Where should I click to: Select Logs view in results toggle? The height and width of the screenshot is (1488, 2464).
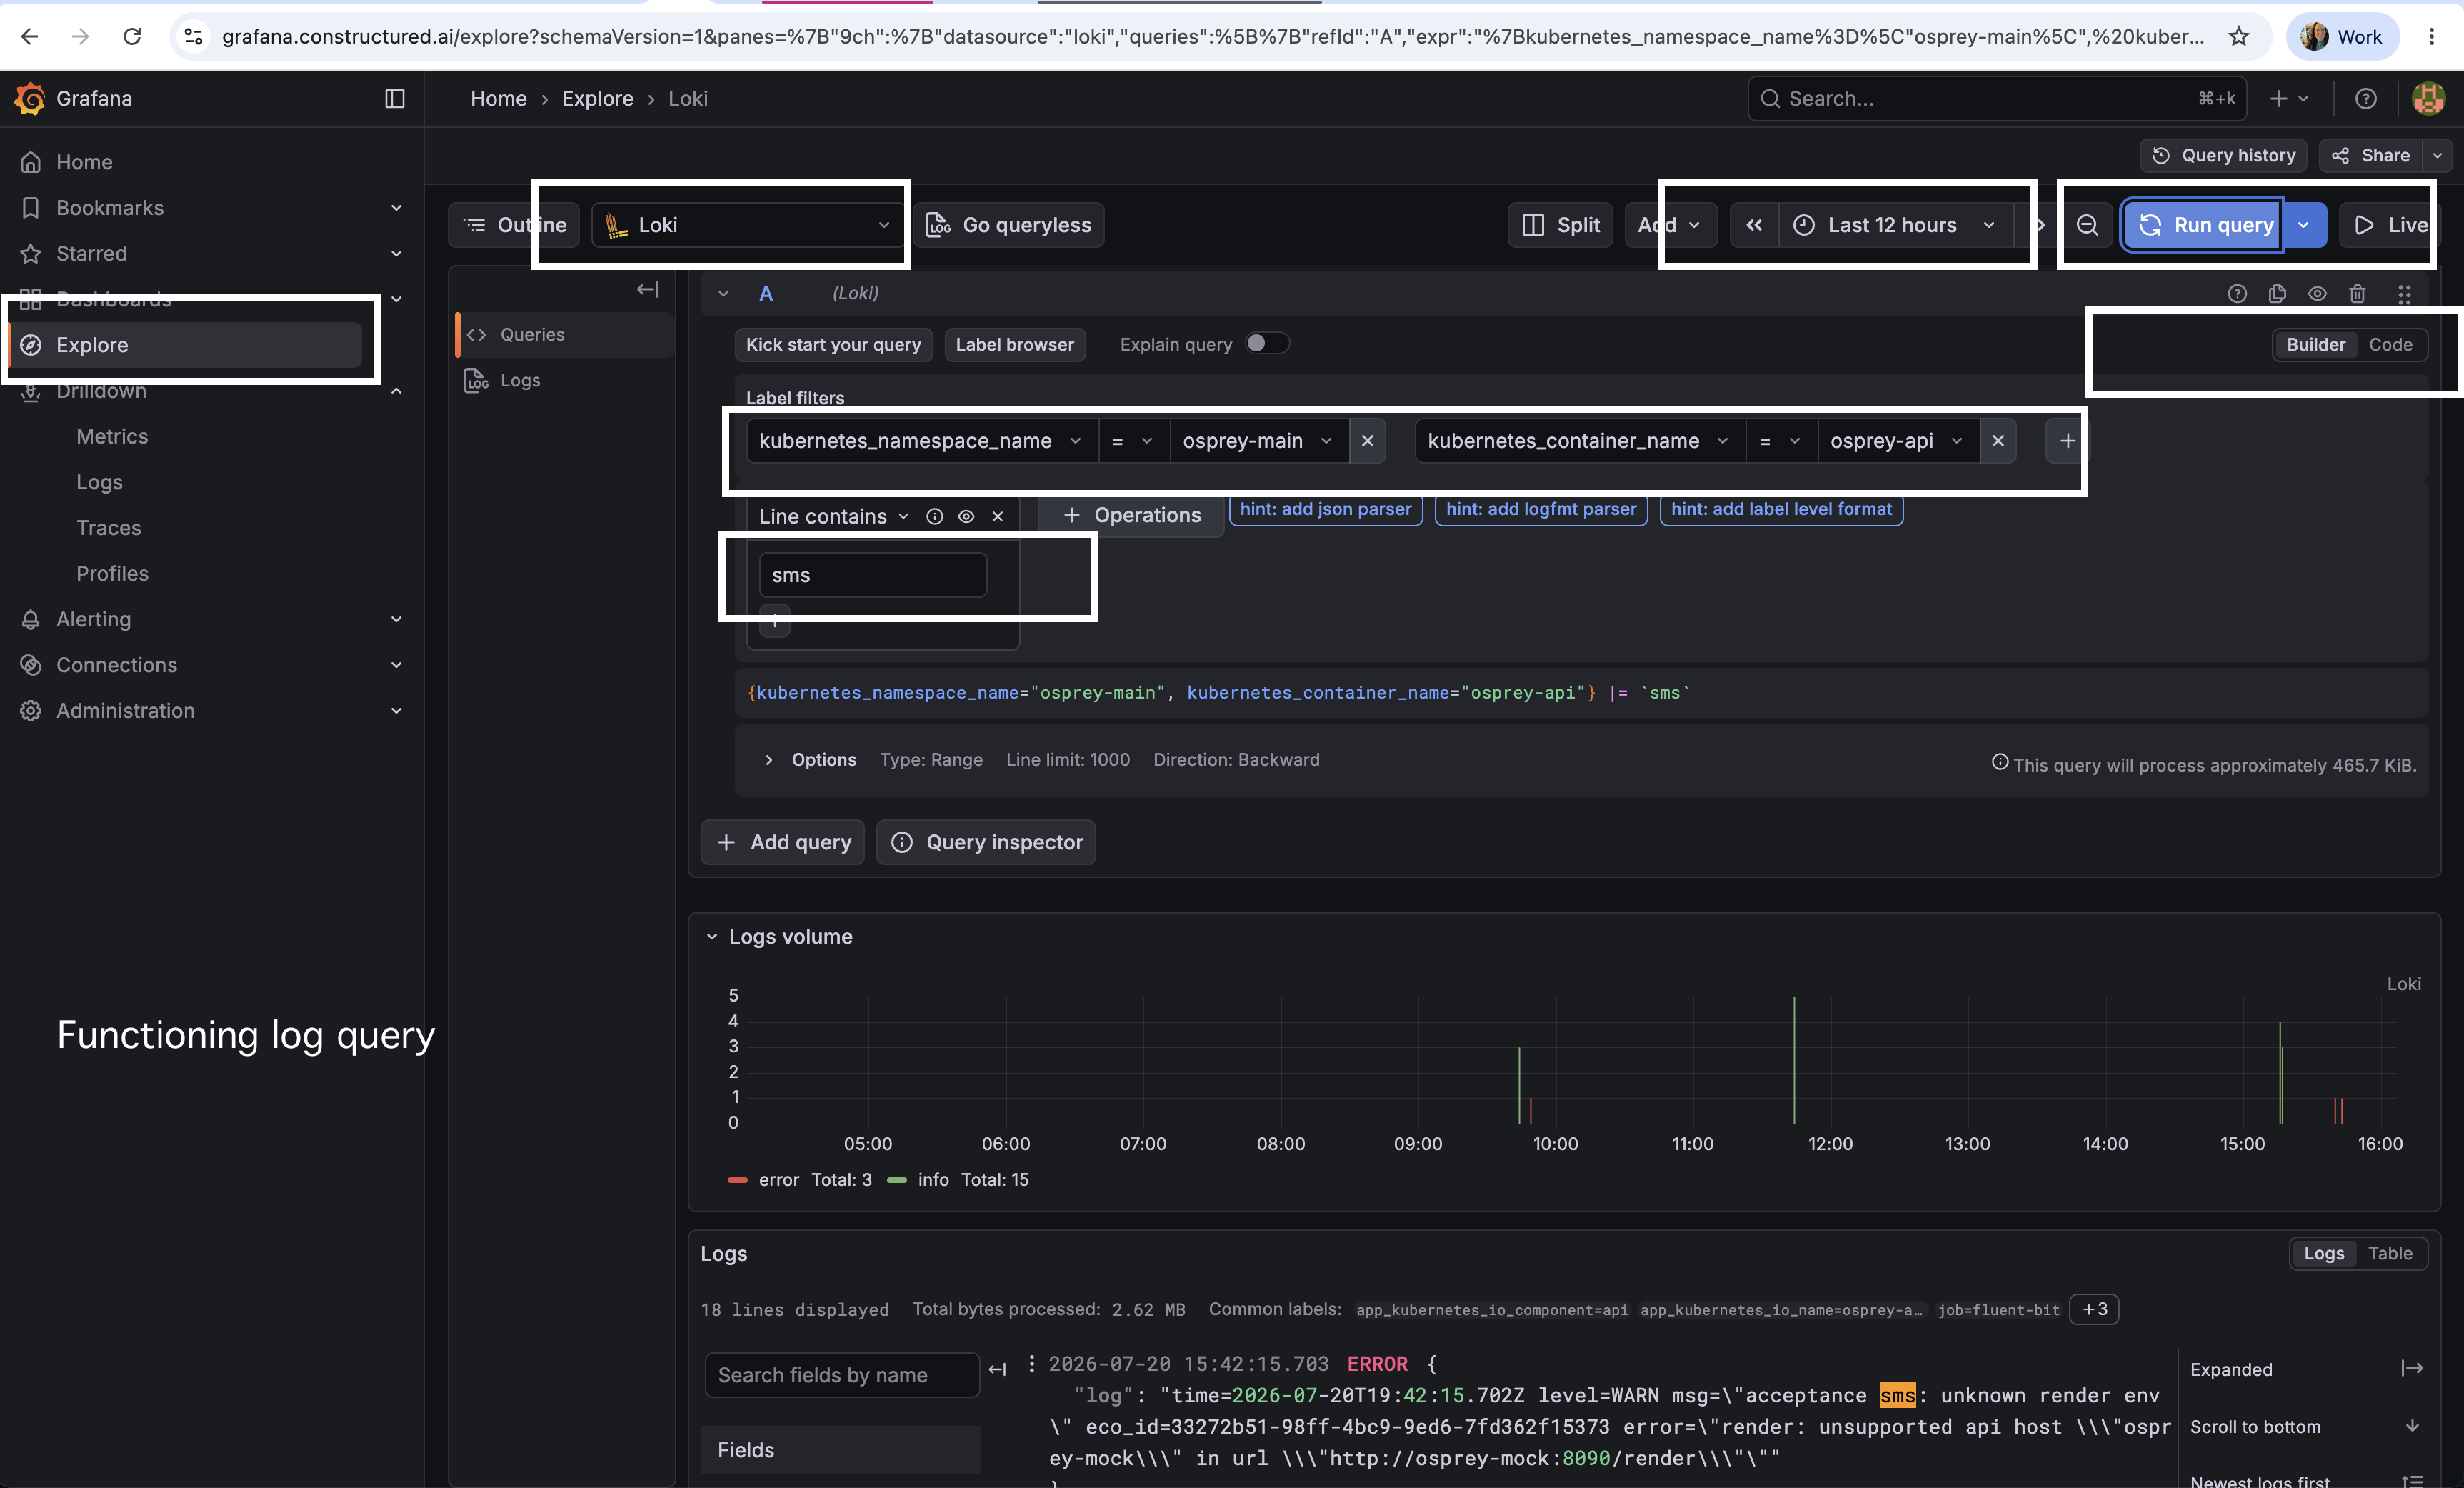click(2323, 1253)
